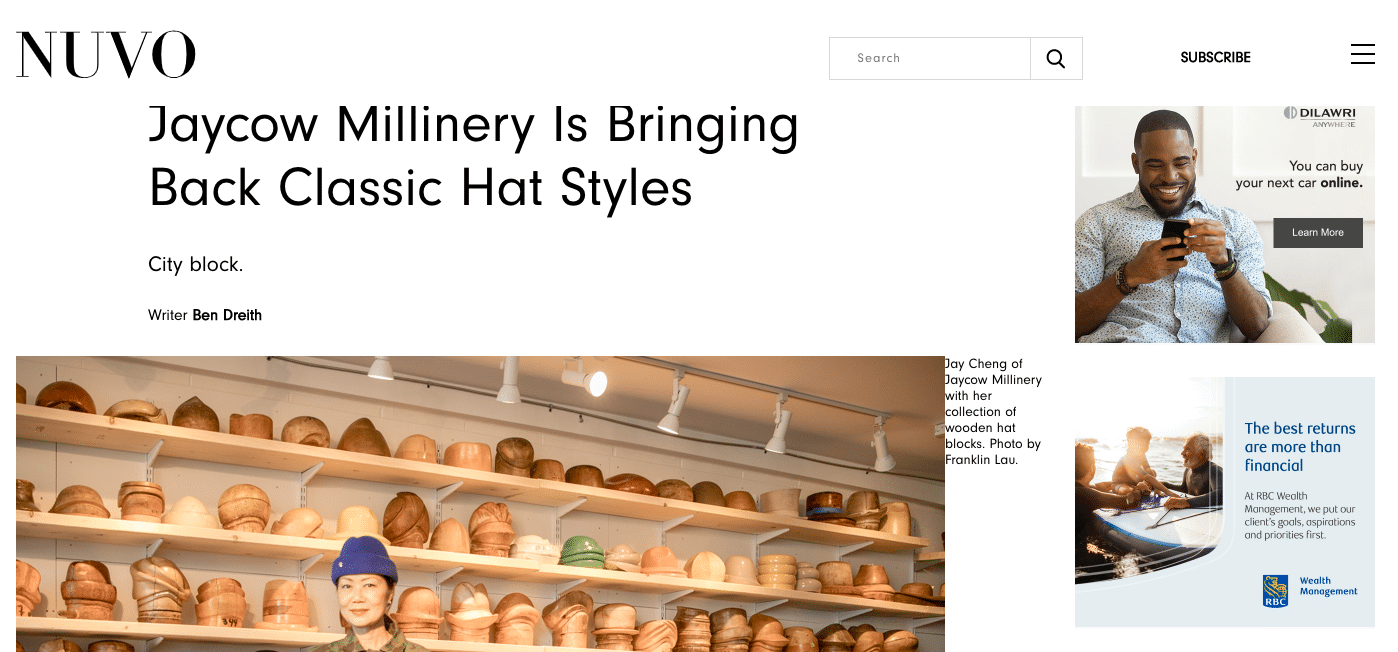This screenshot has height=652, width=1398.
Task: Click the RBC Wealth Management logo
Action: [1309, 590]
